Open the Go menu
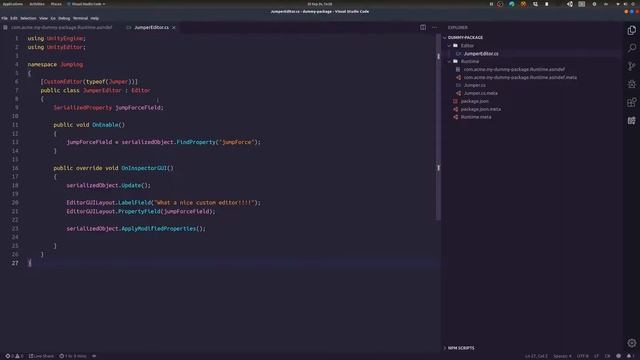640x360 pixels. coord(53,18)
